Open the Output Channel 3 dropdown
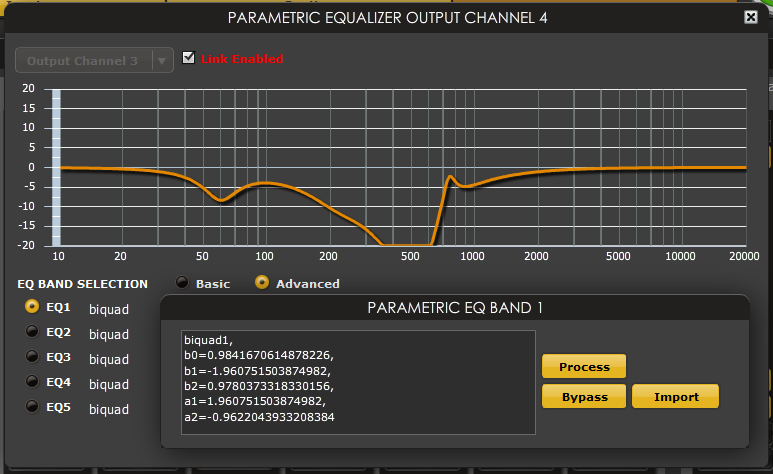 [94, 61]
